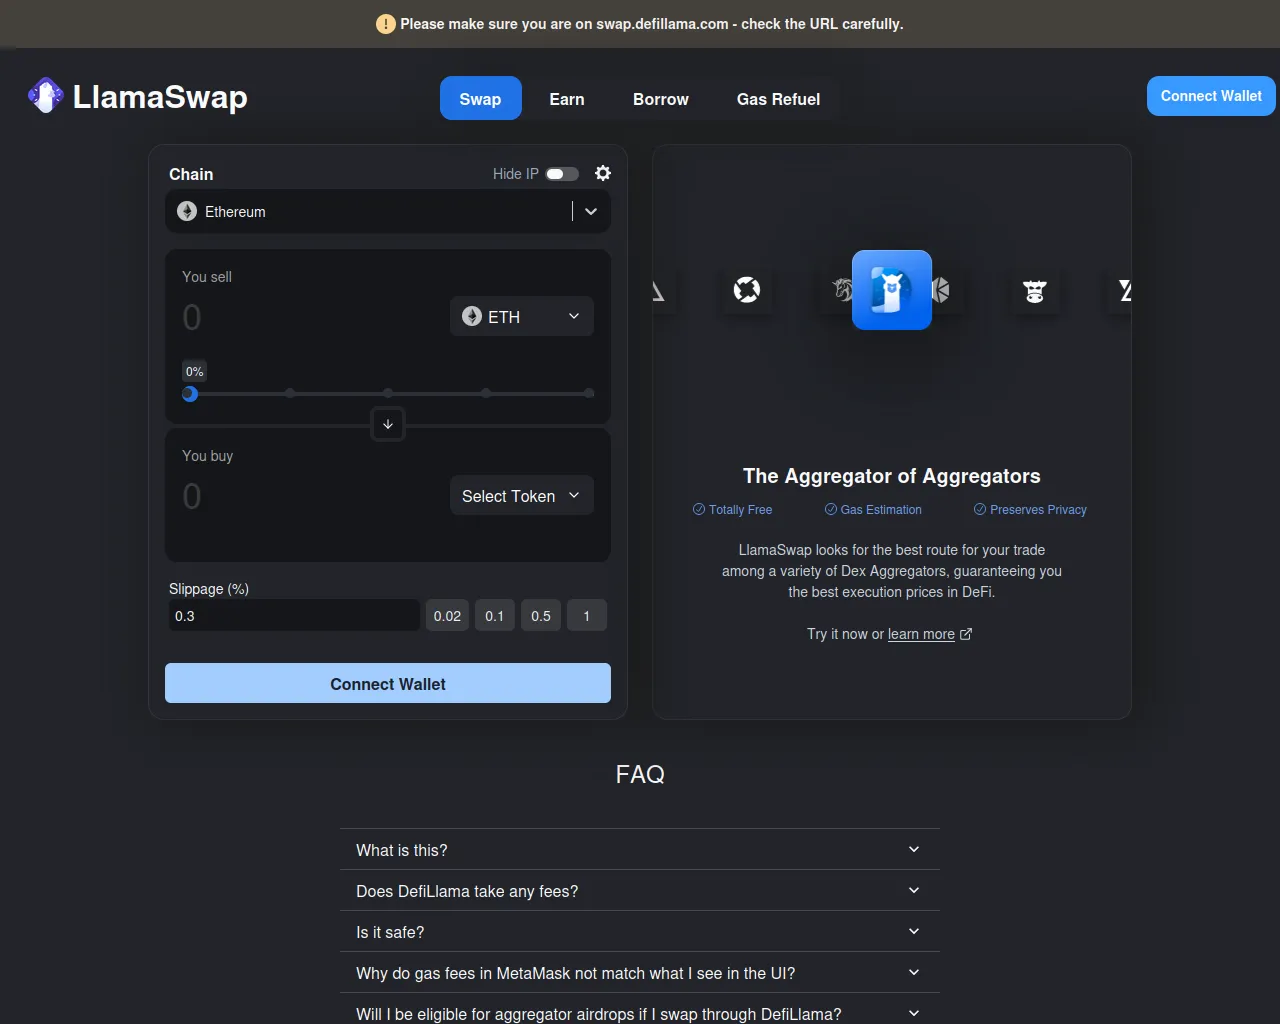Open the Select Token buy dropdown
Viewport: 1280px width, 1024px height.
point(522,495)
